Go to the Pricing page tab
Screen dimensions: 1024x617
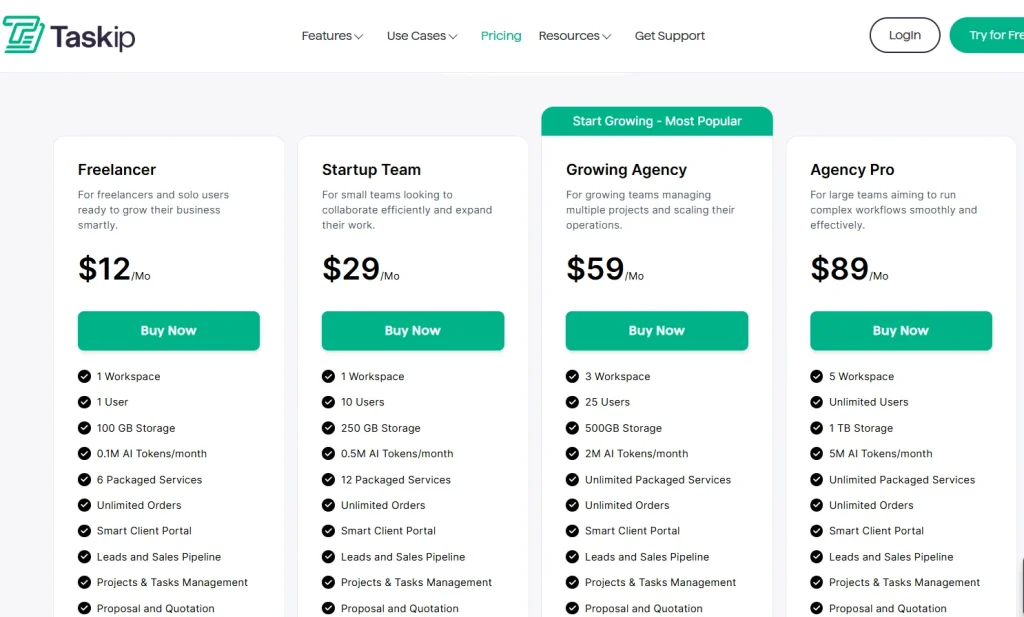501,36
